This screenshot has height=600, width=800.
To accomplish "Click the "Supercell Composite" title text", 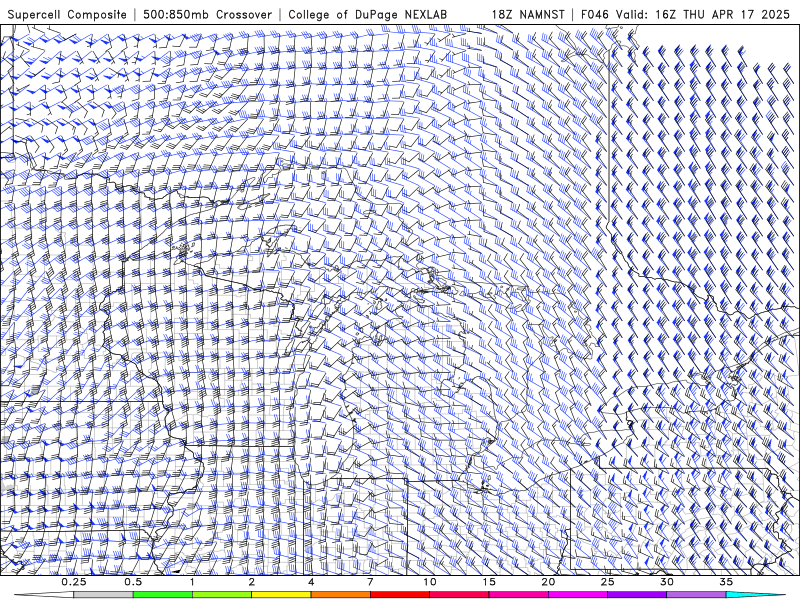I will 67,14.
